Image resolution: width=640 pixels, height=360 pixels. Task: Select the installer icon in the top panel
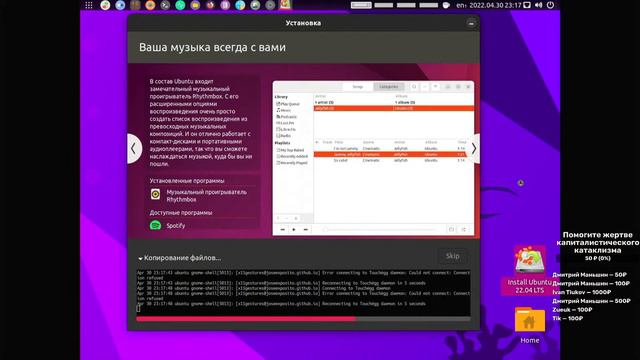(285, 5)
